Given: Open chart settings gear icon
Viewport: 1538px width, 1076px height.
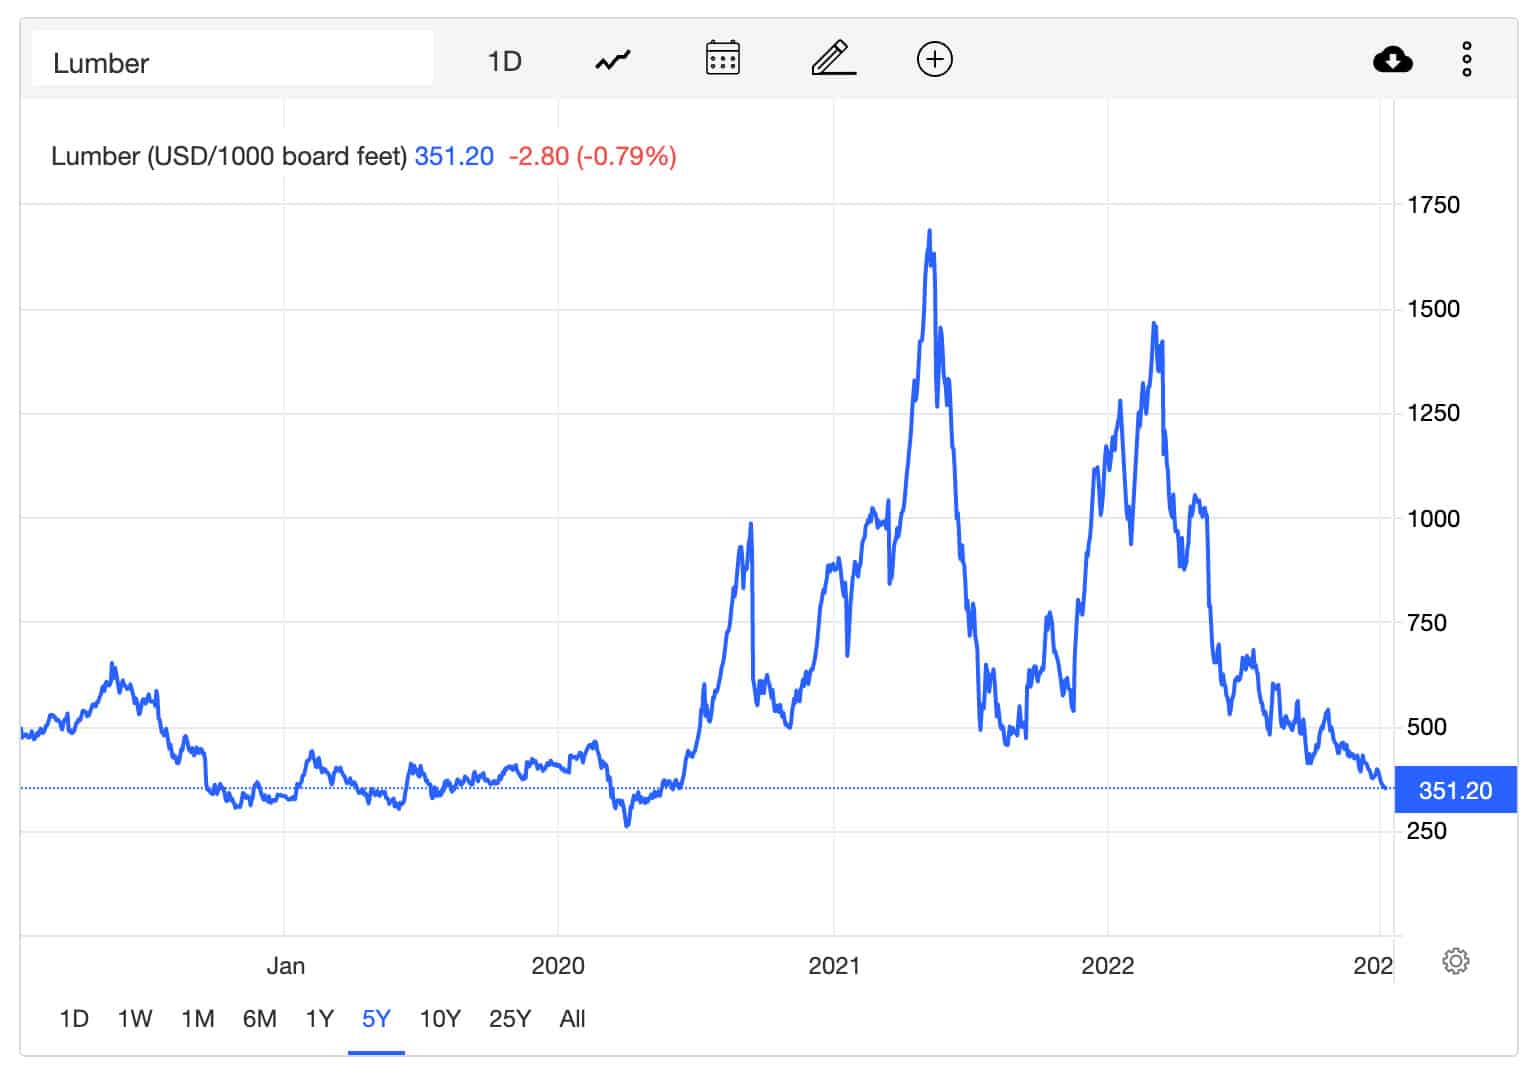Looking at the screenshot, I should [x=1455, y=962].
